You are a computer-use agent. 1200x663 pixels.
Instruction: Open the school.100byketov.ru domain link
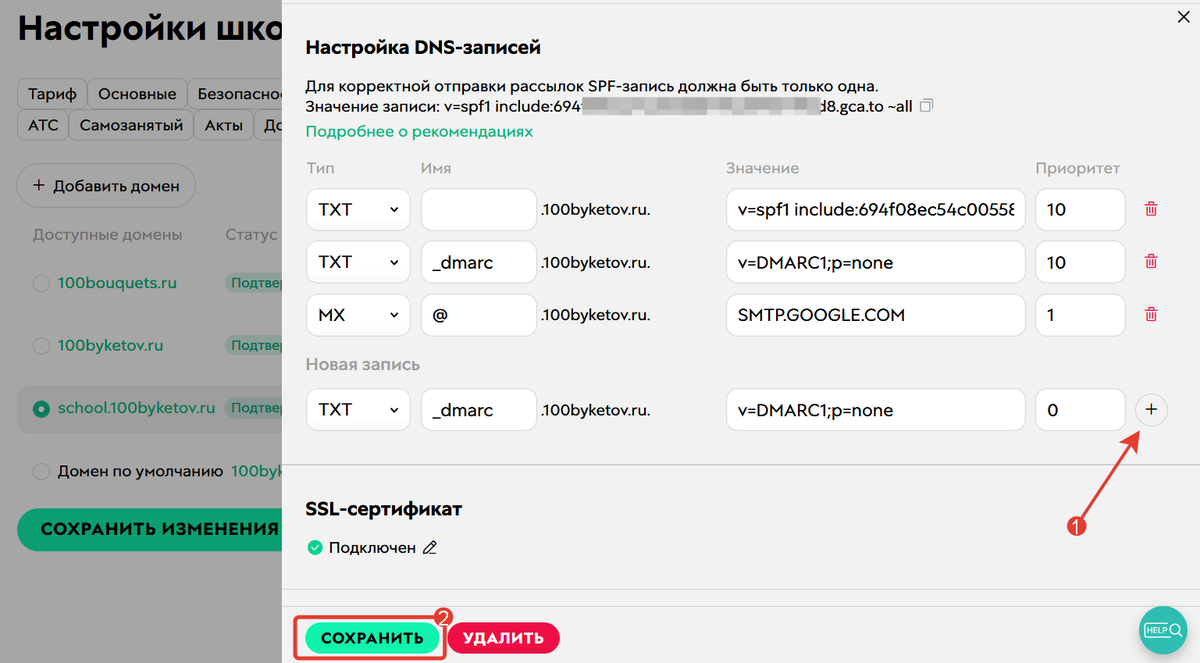pos(137,408)
